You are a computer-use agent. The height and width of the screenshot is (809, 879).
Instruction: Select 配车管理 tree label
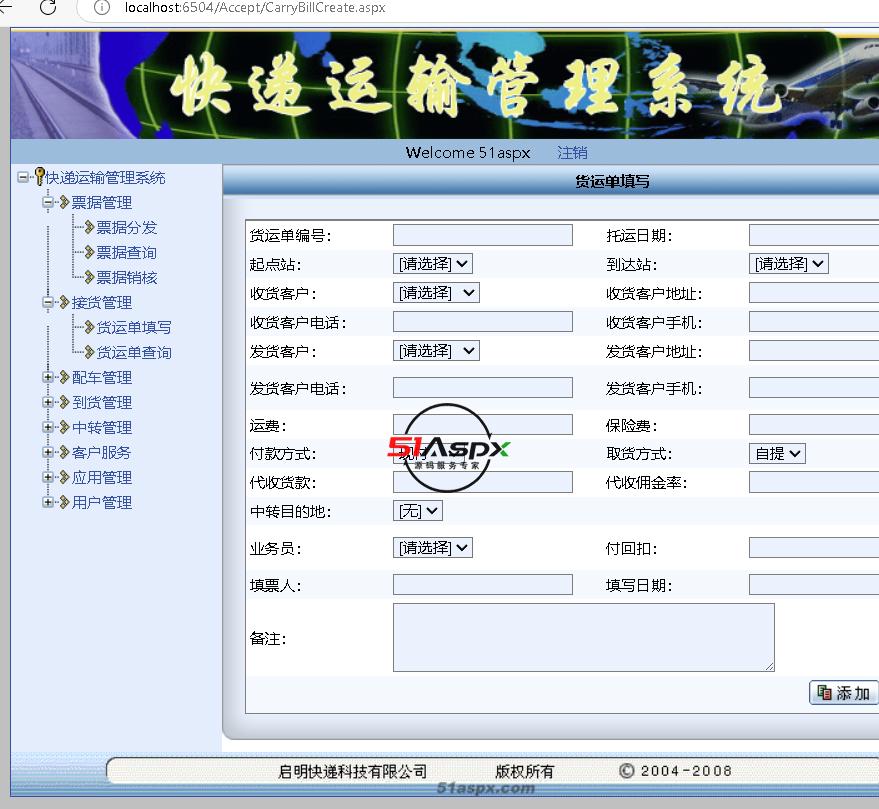pyautogui.click(x=102, y=378)
